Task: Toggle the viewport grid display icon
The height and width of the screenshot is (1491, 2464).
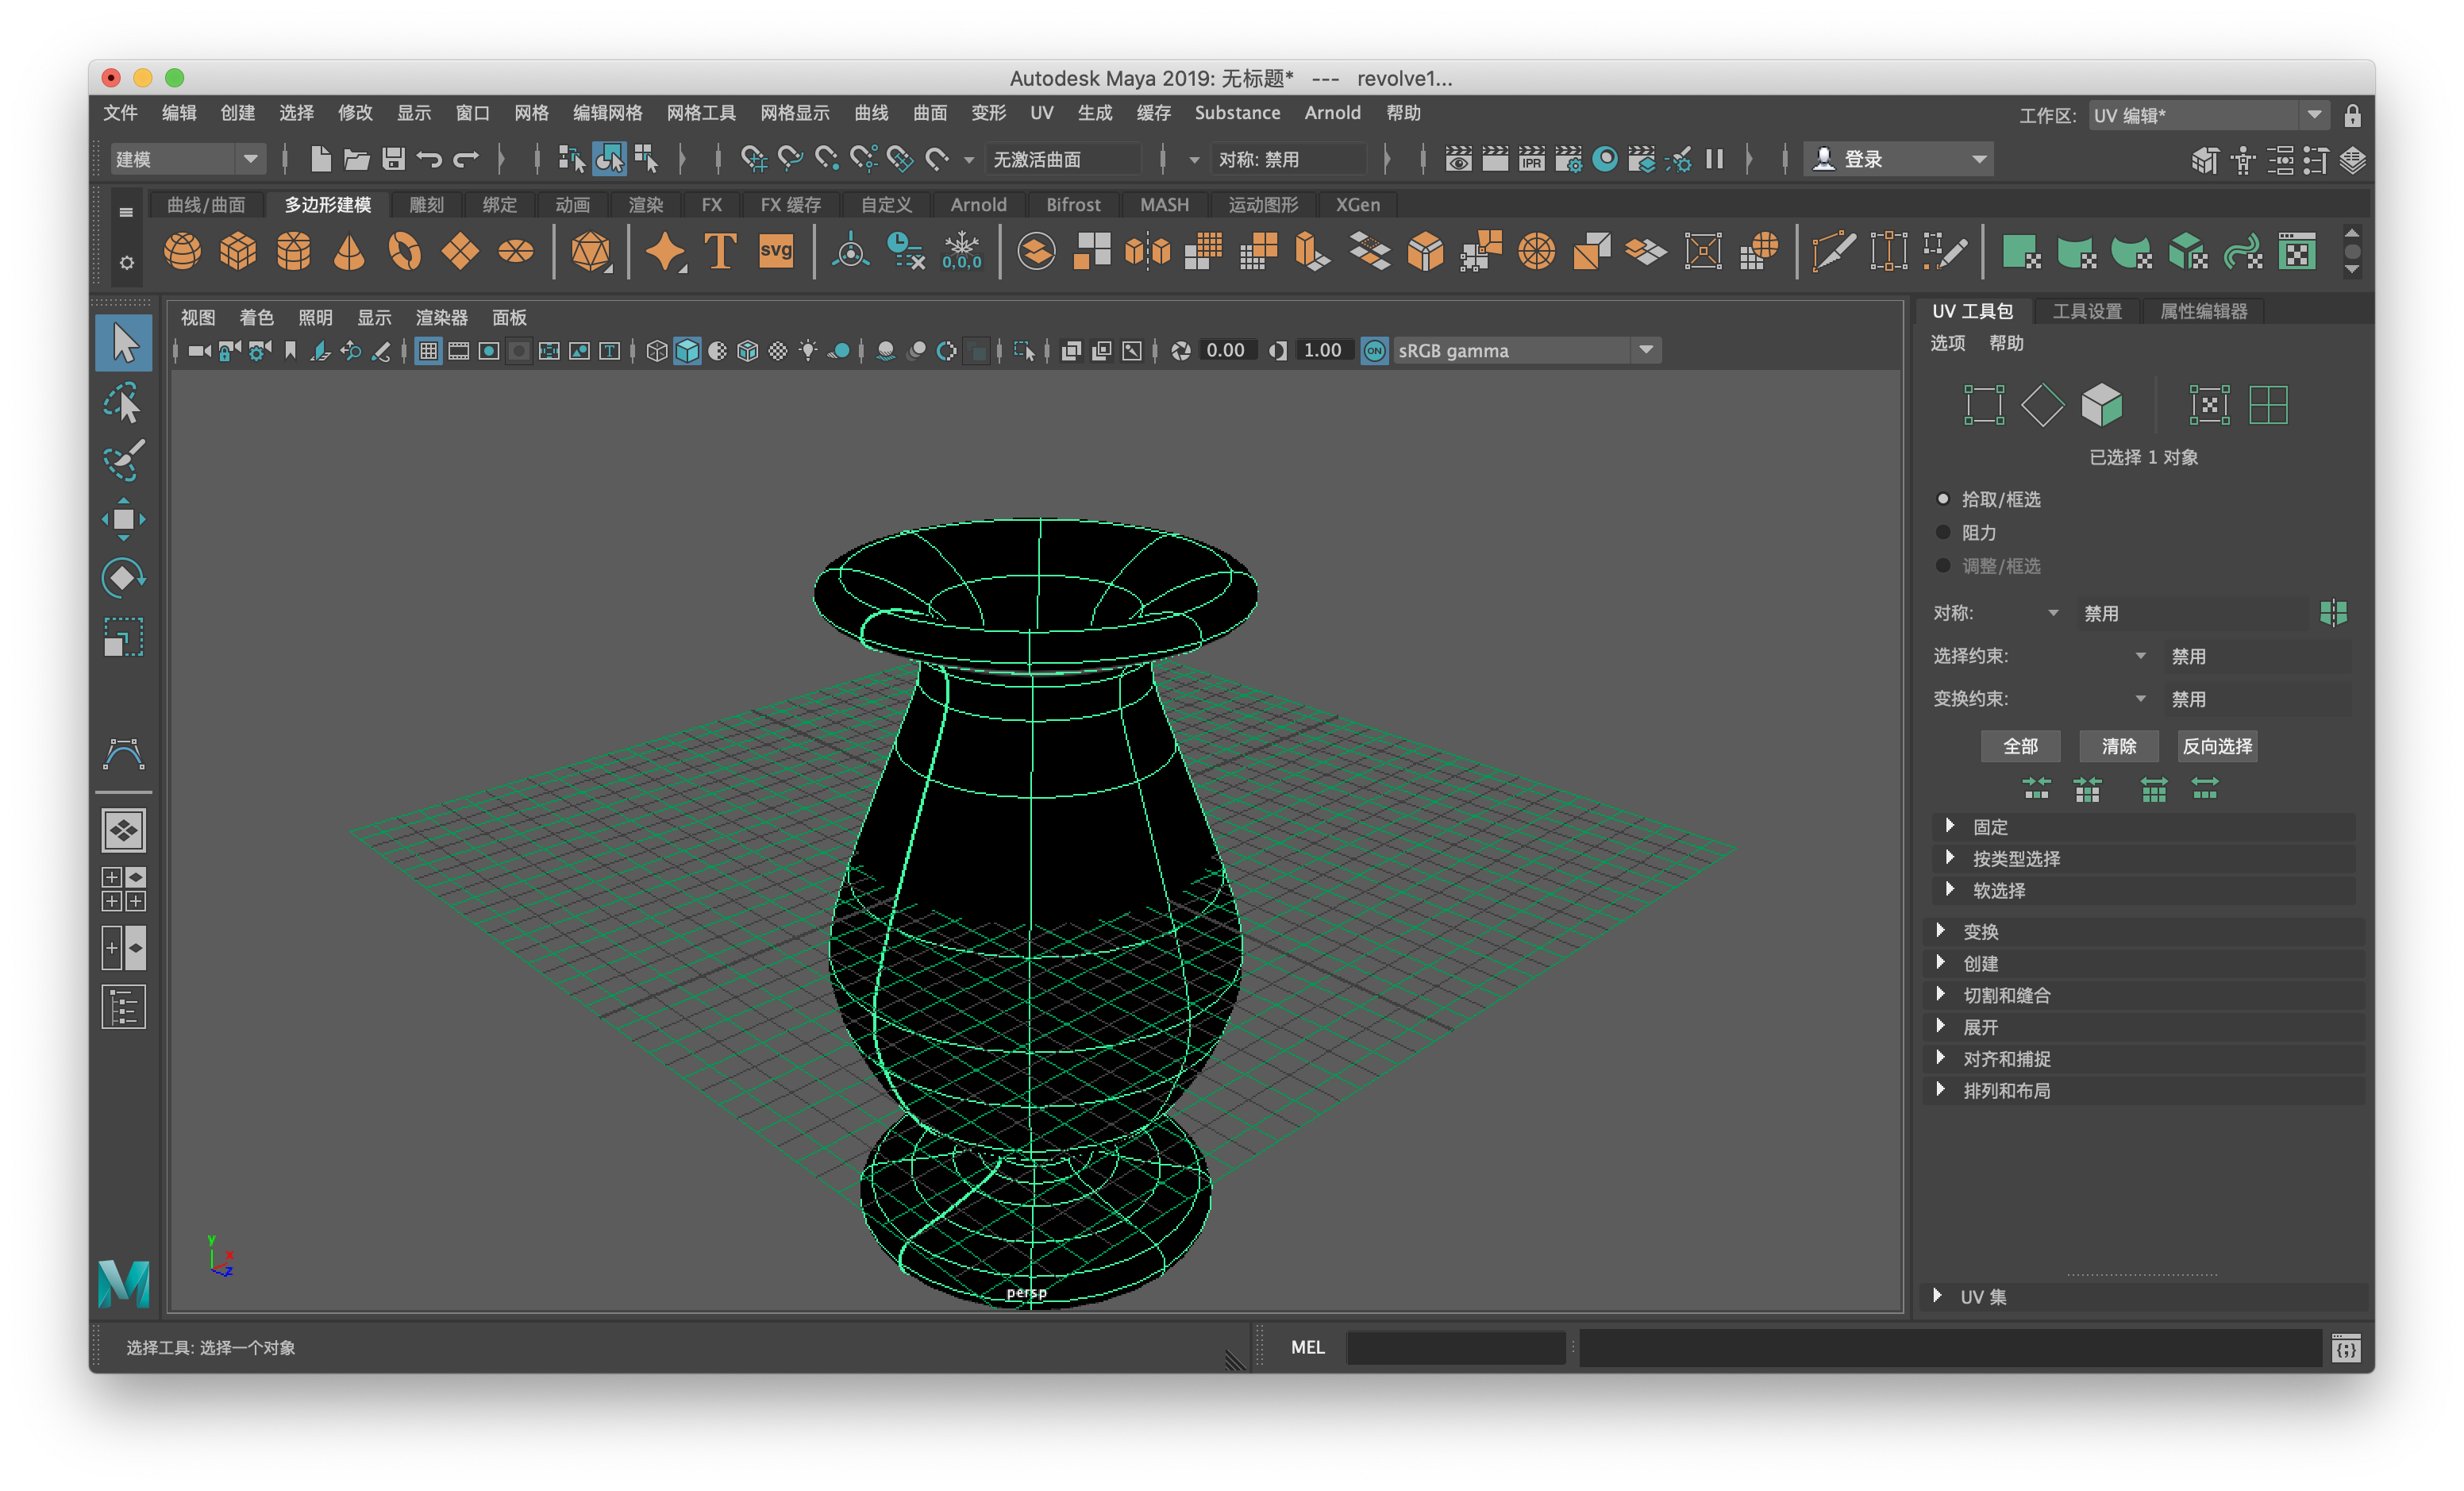Action: (x=428, y=351)
